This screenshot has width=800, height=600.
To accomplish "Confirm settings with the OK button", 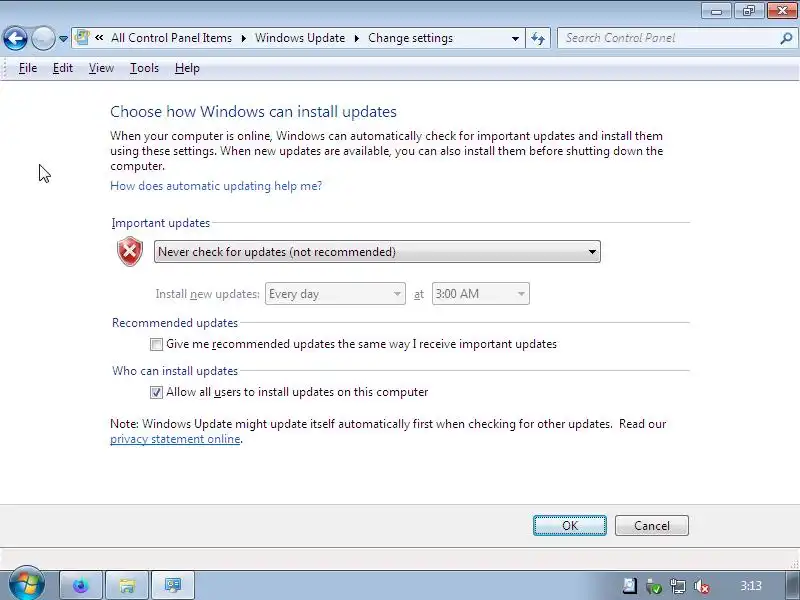I will [570, 526].
